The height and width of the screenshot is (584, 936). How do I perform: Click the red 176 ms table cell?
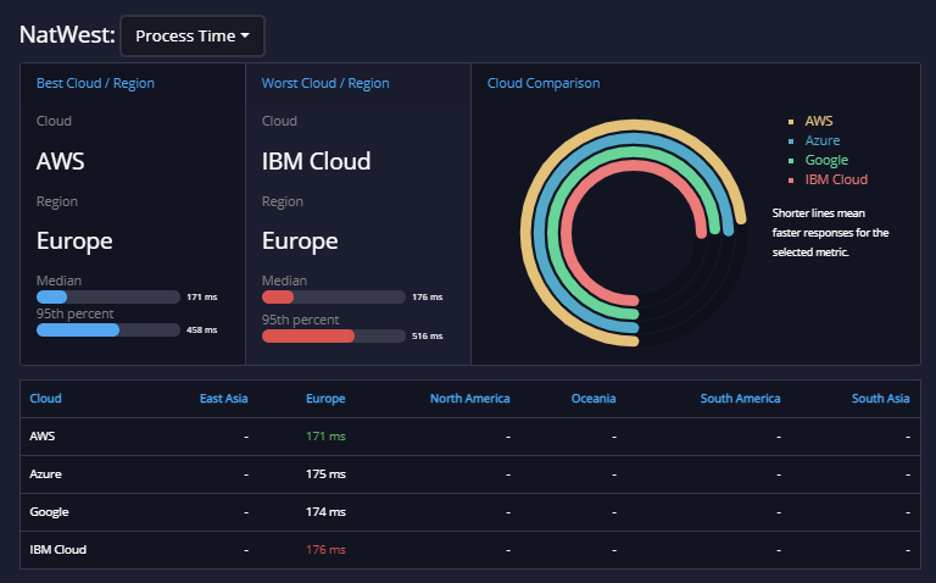click(325, 549)
